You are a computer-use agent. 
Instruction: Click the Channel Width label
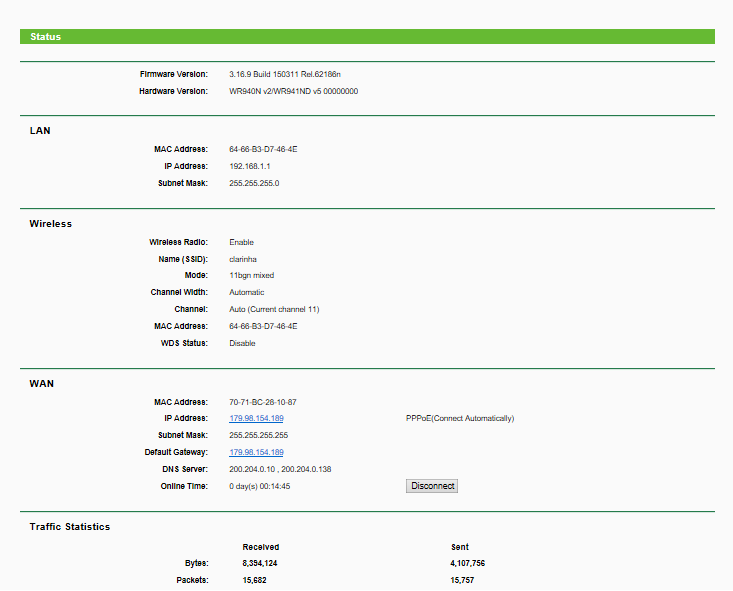(179, 292)
